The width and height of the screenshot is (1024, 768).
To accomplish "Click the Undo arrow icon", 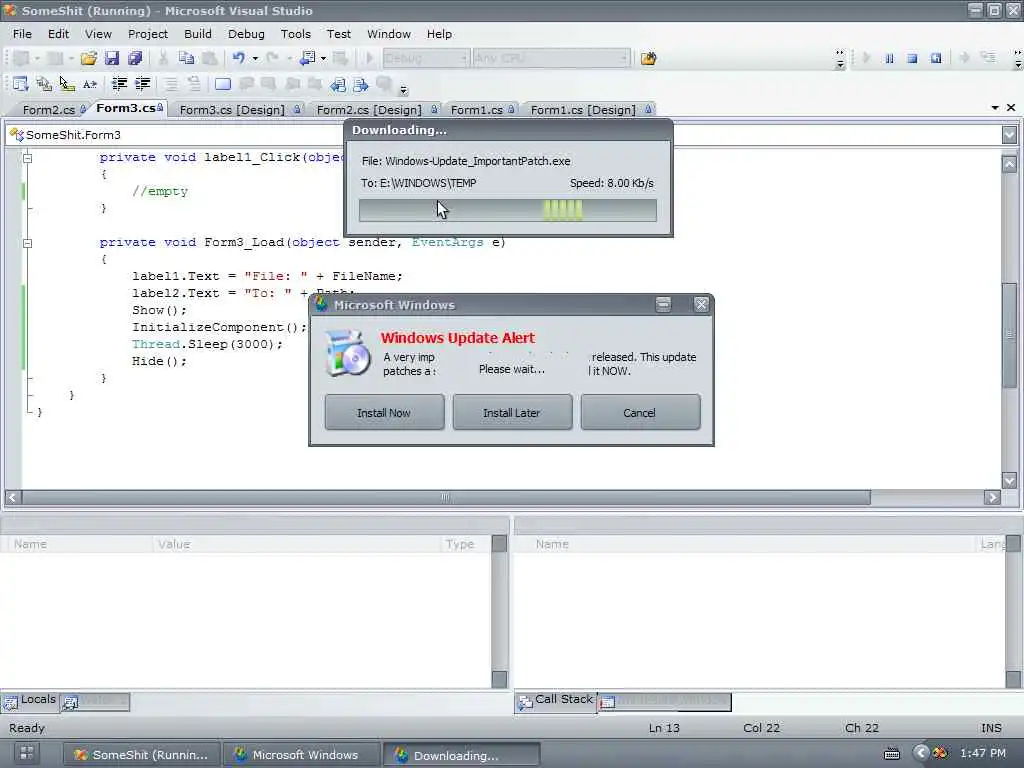I will 238,58.
